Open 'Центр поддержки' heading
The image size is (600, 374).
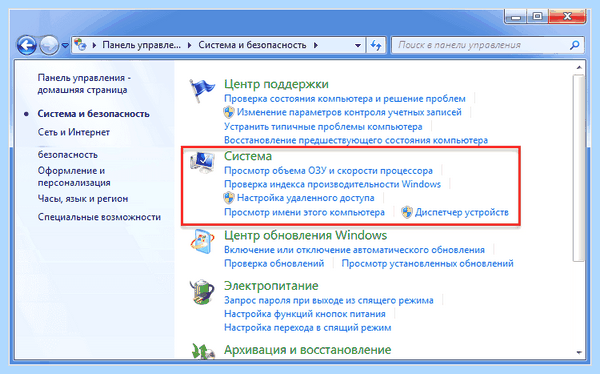pyautogui.click(x=276, y=84)
